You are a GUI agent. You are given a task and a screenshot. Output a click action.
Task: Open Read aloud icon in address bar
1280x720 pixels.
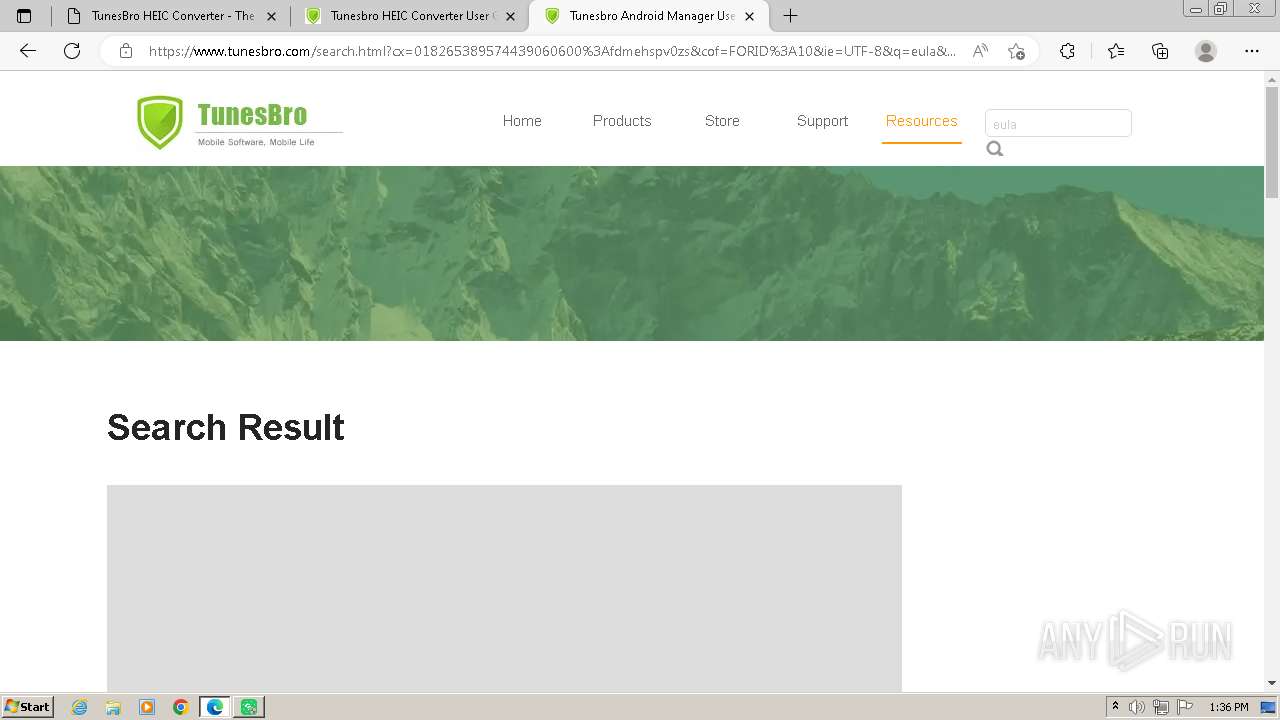(980, 51)
